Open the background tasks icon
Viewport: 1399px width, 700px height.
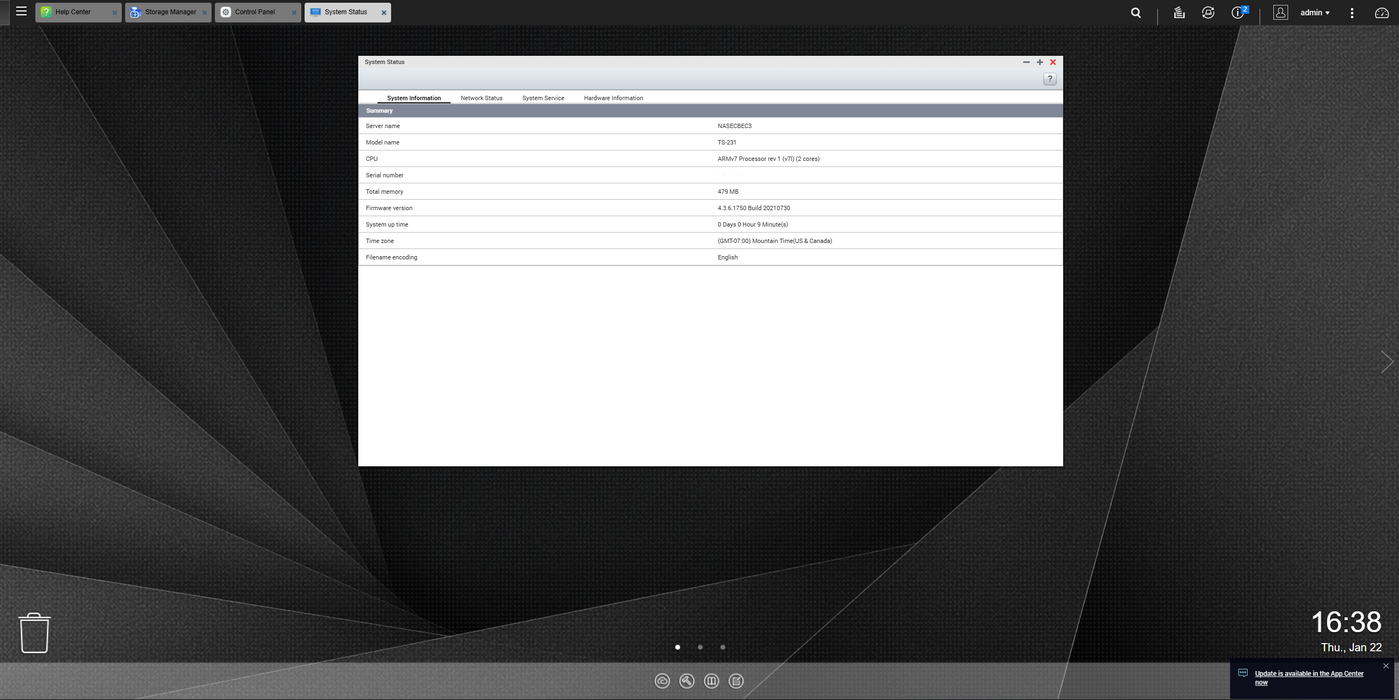pyautogui.click(x=1179, y=13)
